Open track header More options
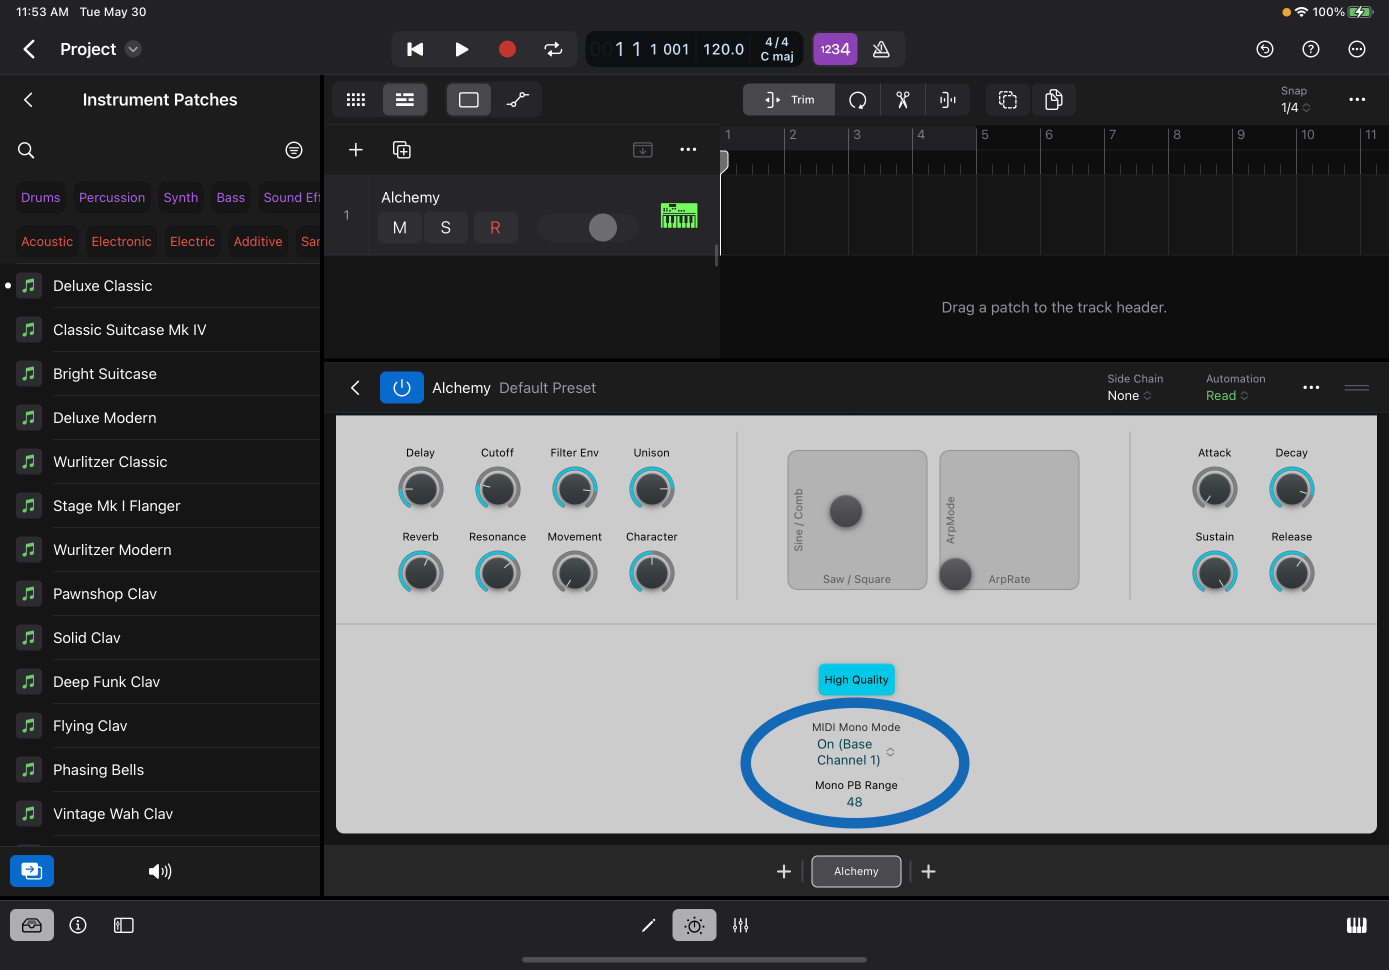The width and height of the screenshot is (1389, 970). (688, 150)
